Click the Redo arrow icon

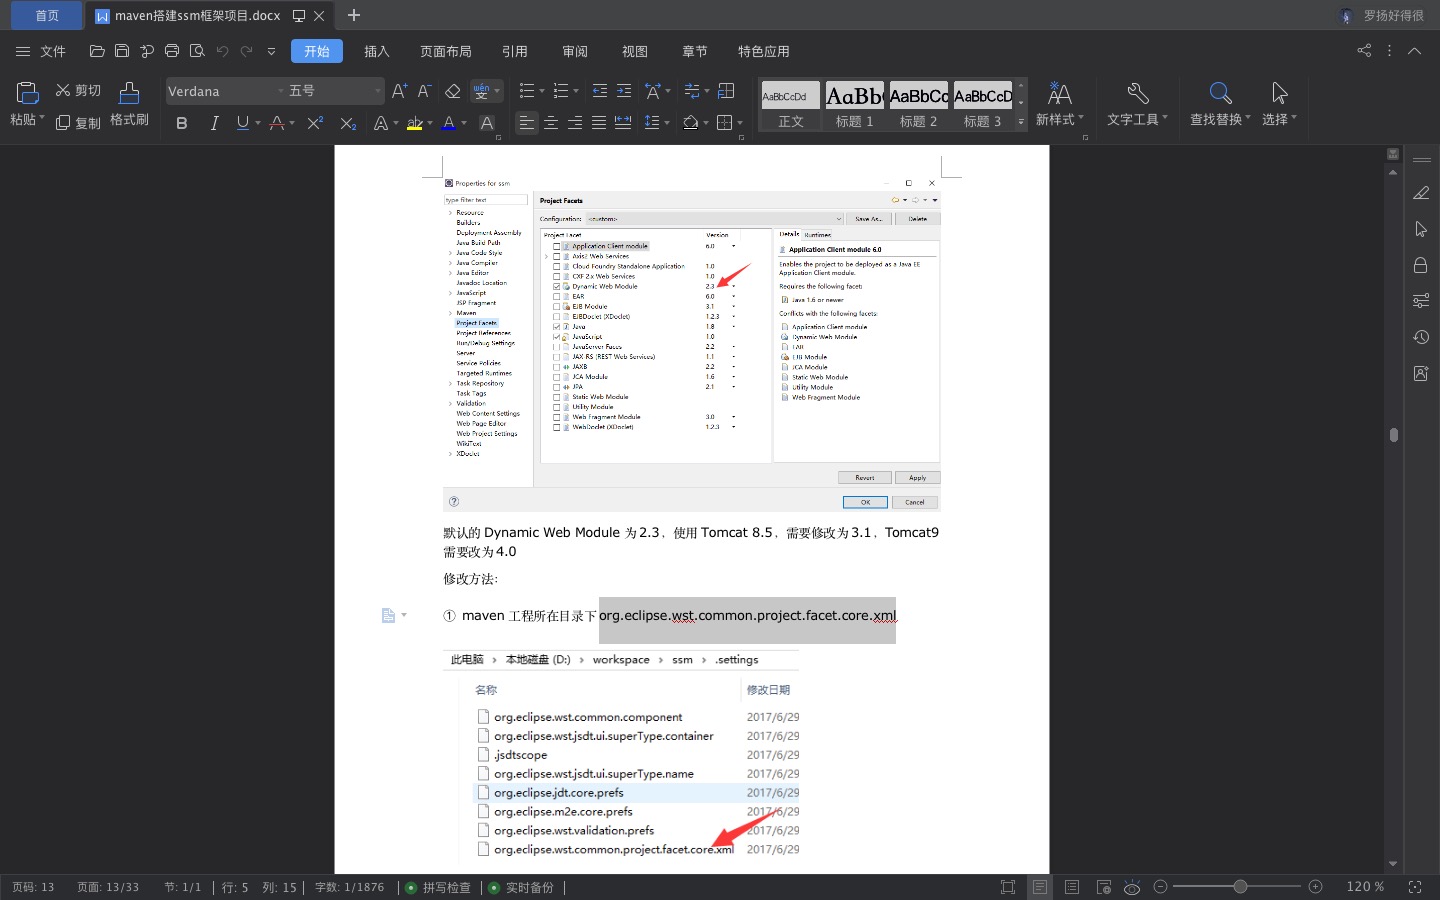click(246, 51)
